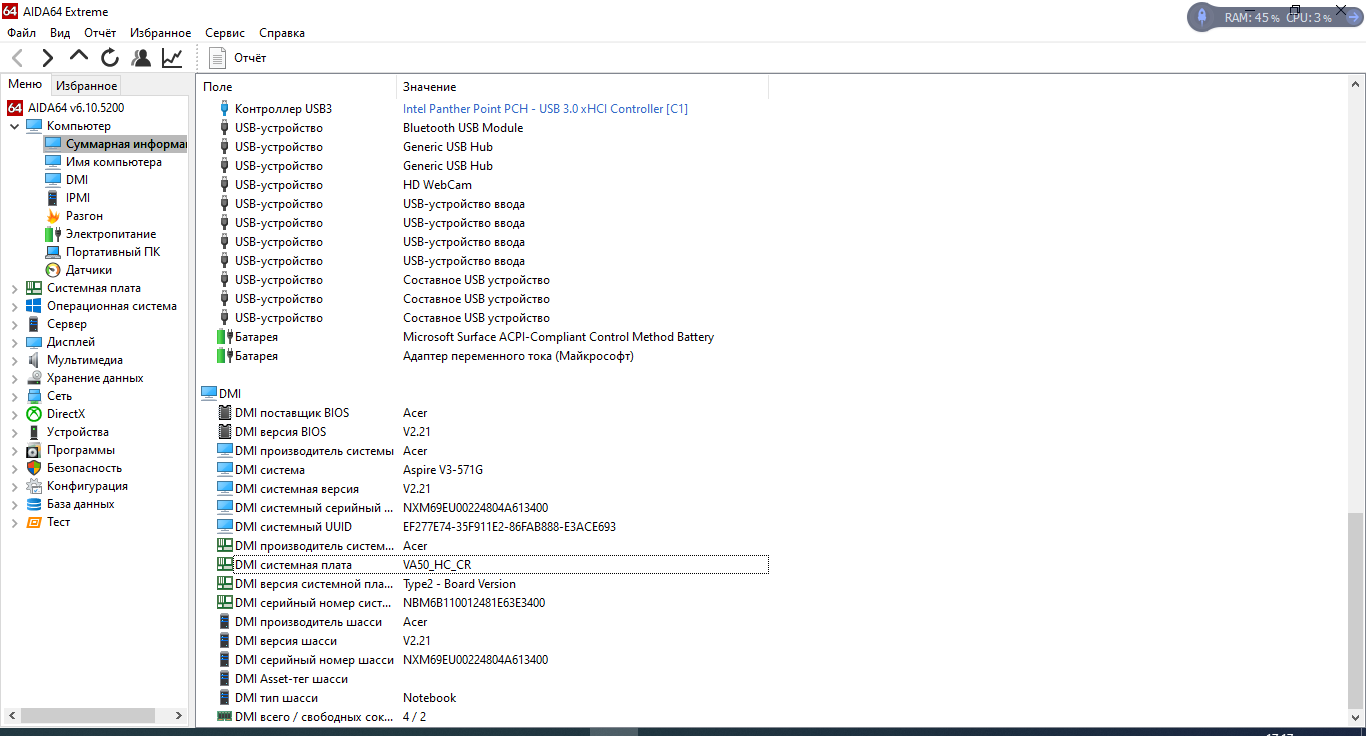Click the Поле column header
1366x736 pixels.
coord(297,87)
